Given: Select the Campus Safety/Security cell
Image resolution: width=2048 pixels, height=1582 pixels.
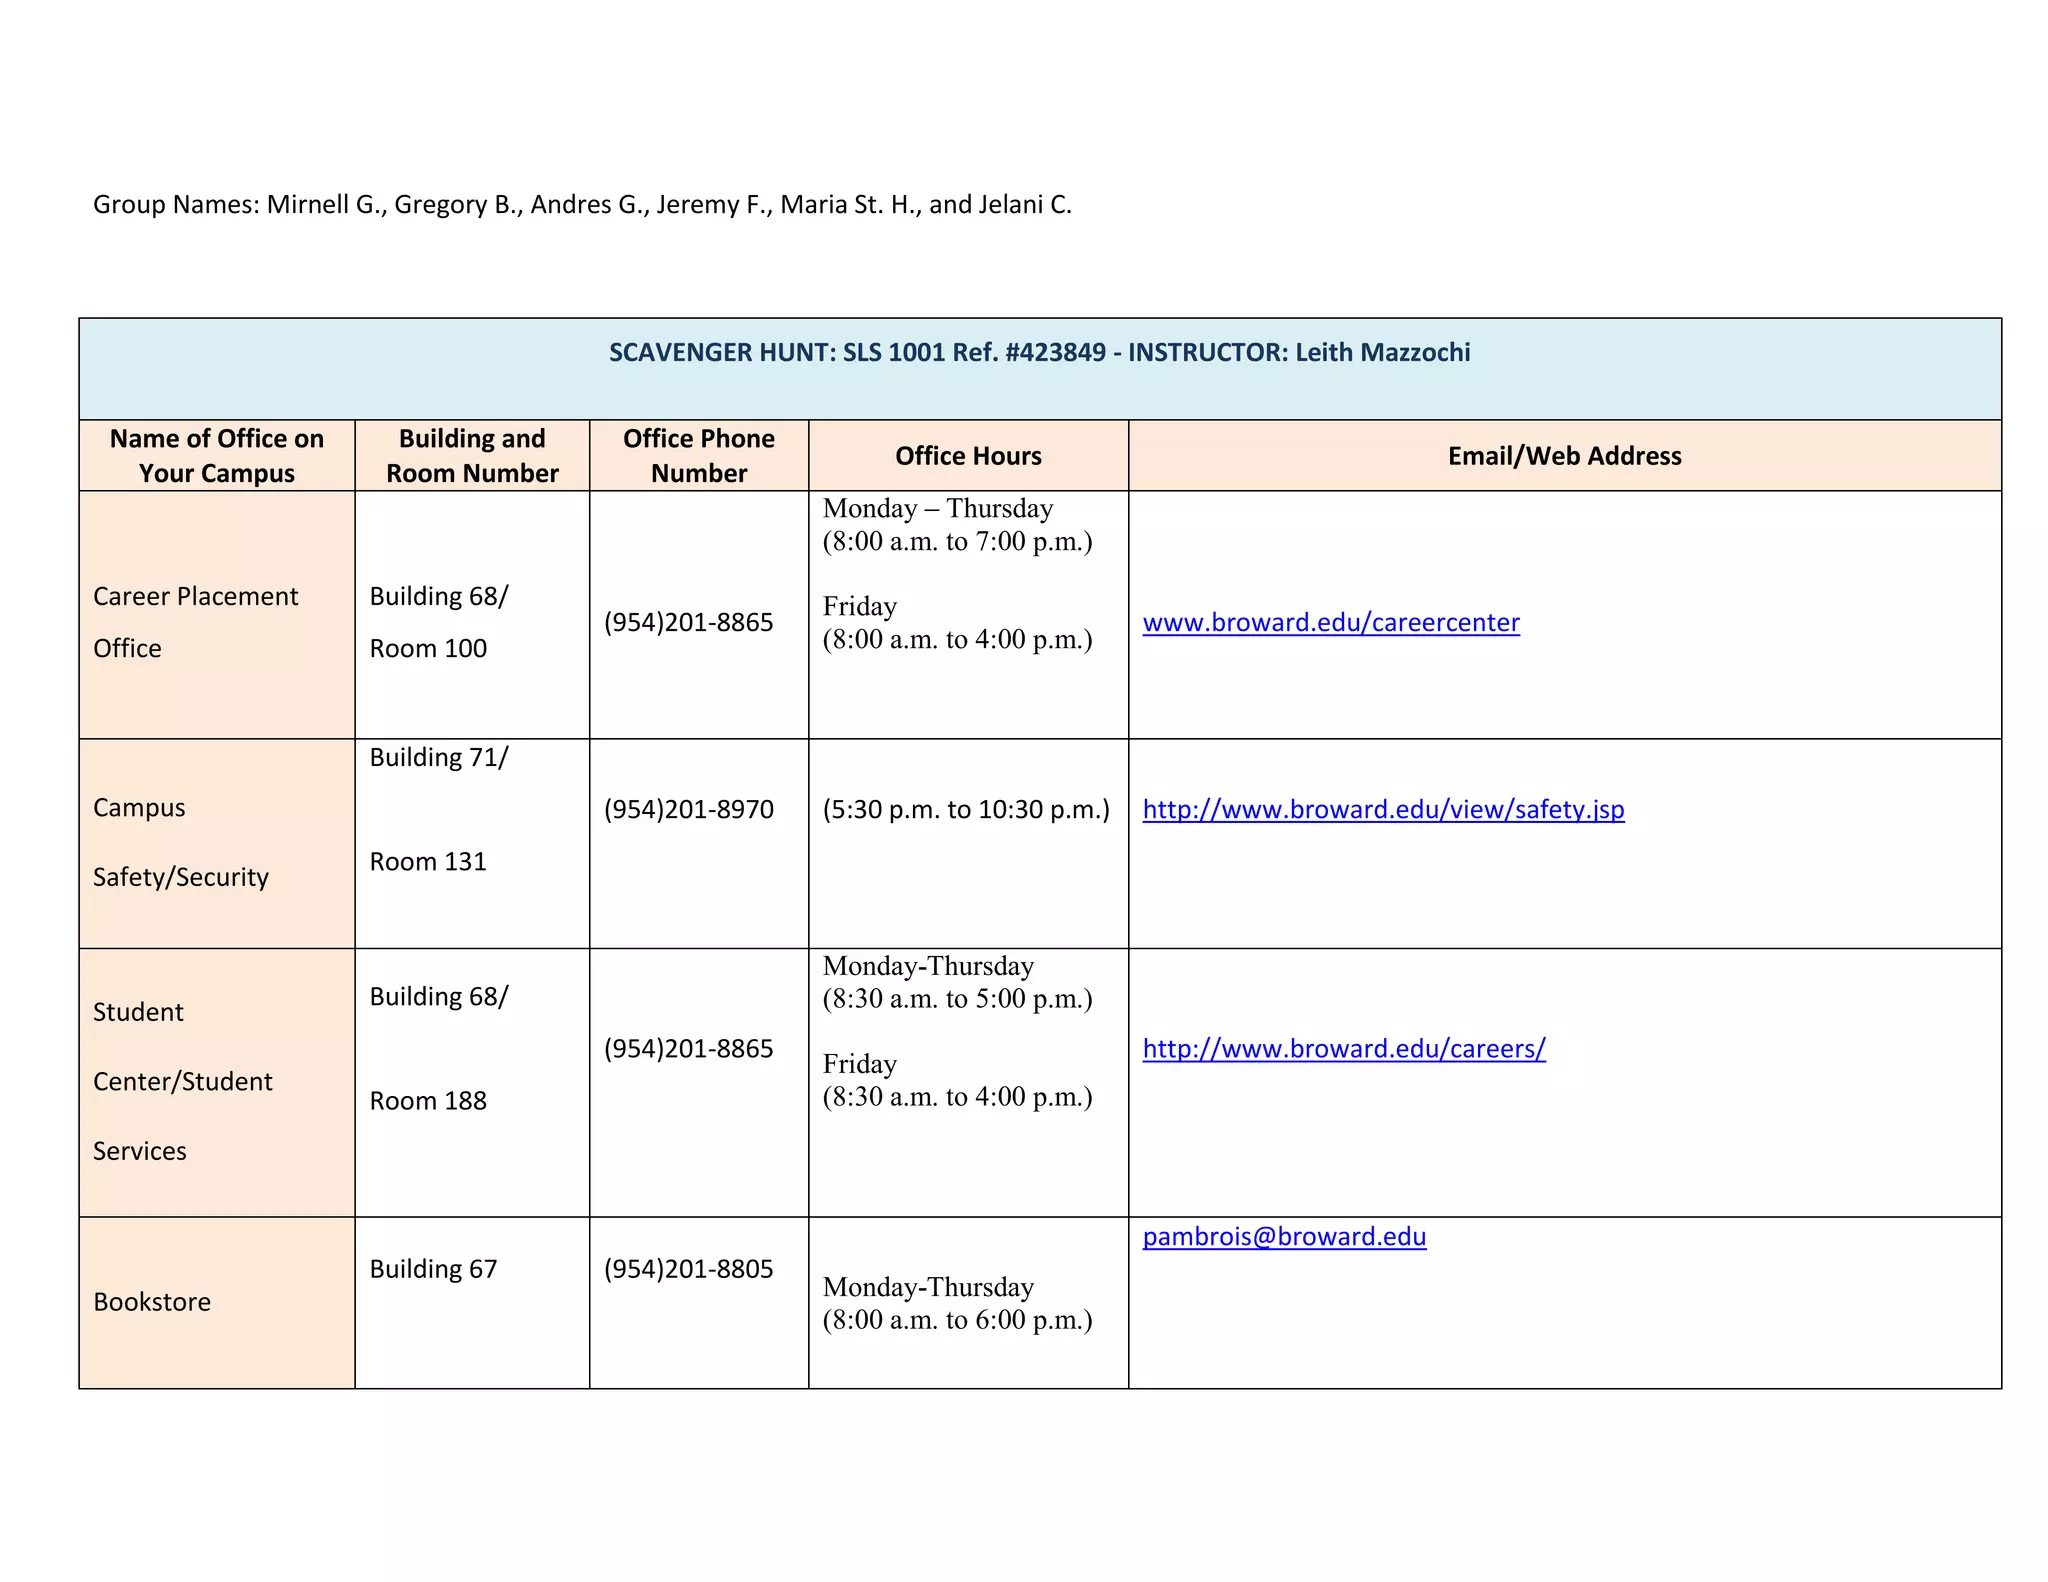Looking at the screenshot, I should click(x=180, y=842).
